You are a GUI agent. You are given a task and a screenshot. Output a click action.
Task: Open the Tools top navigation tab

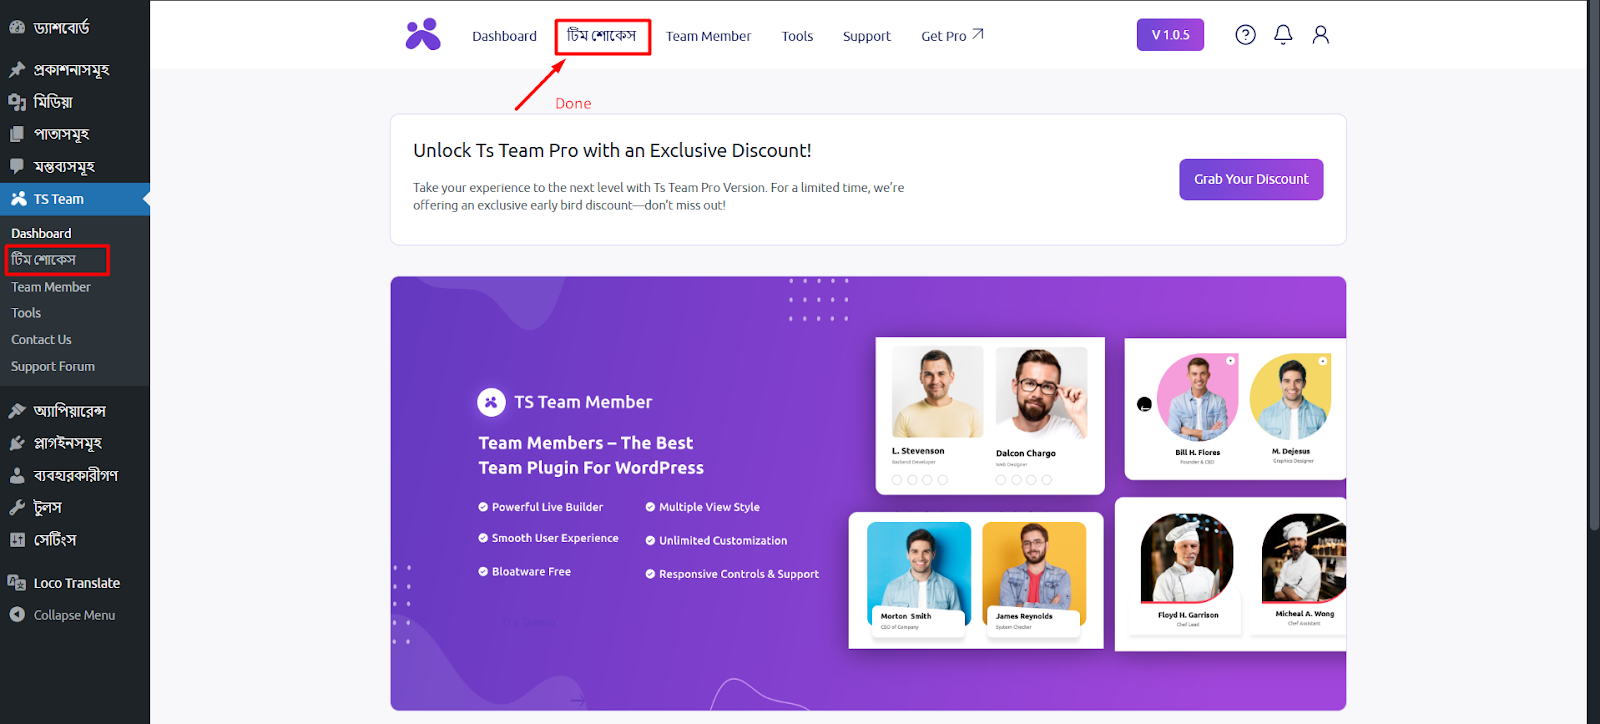797,36
